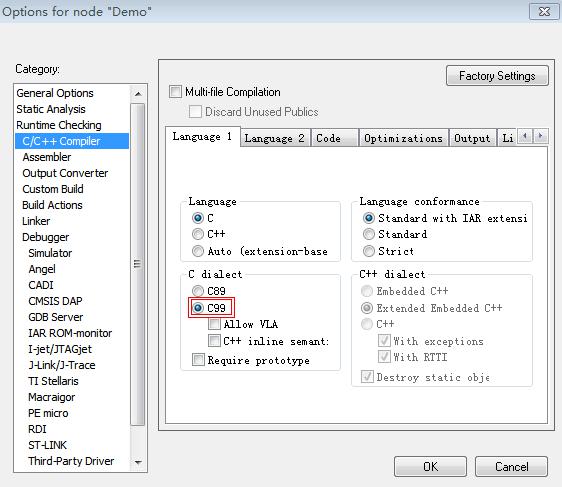Image resolution: width=562 pixels, height=487 pixels.
Task: Click the tab strip left scroll arrow
Action: coord(525,136)
